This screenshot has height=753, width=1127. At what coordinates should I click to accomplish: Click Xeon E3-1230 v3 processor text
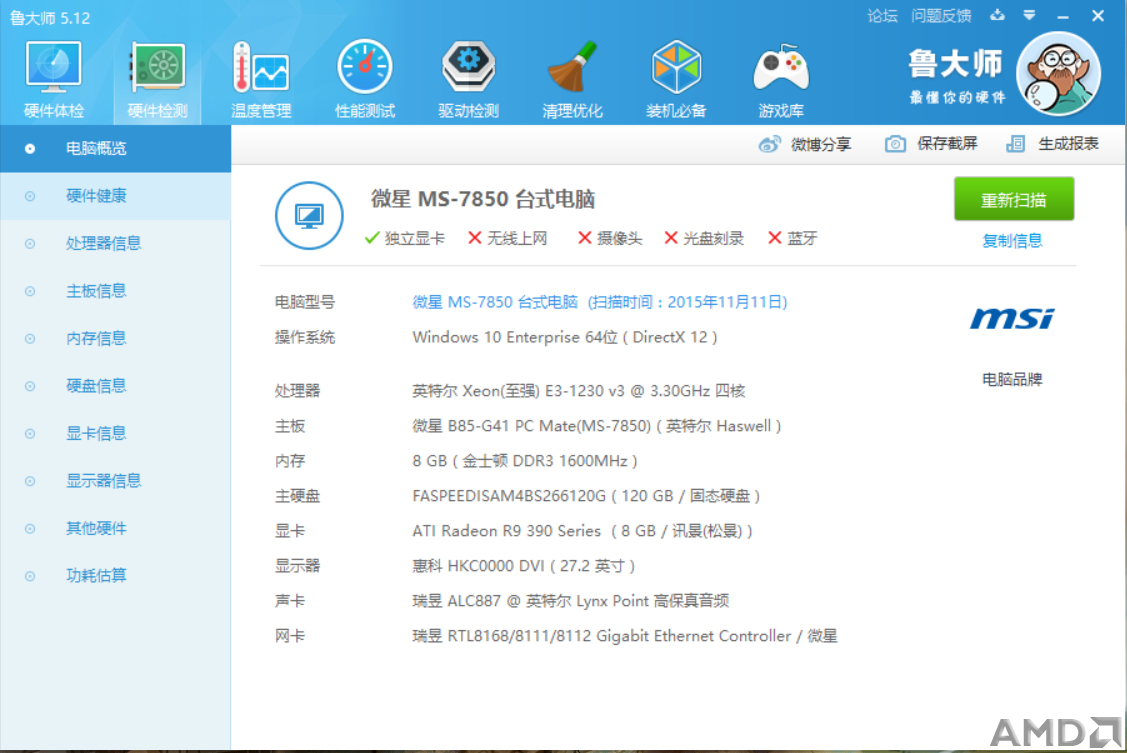[579, 391]
